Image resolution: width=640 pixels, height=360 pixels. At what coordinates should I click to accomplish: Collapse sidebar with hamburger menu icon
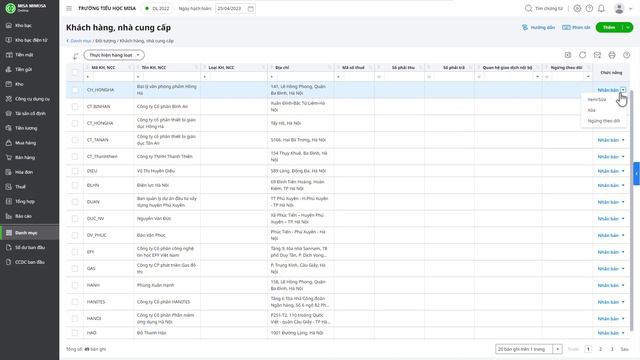pos(69,8)
